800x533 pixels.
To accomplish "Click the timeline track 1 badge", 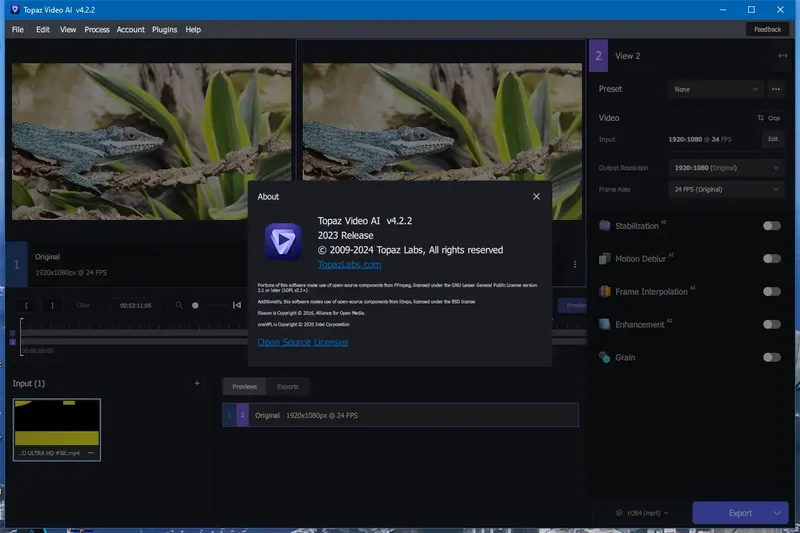I will (13, 333).
